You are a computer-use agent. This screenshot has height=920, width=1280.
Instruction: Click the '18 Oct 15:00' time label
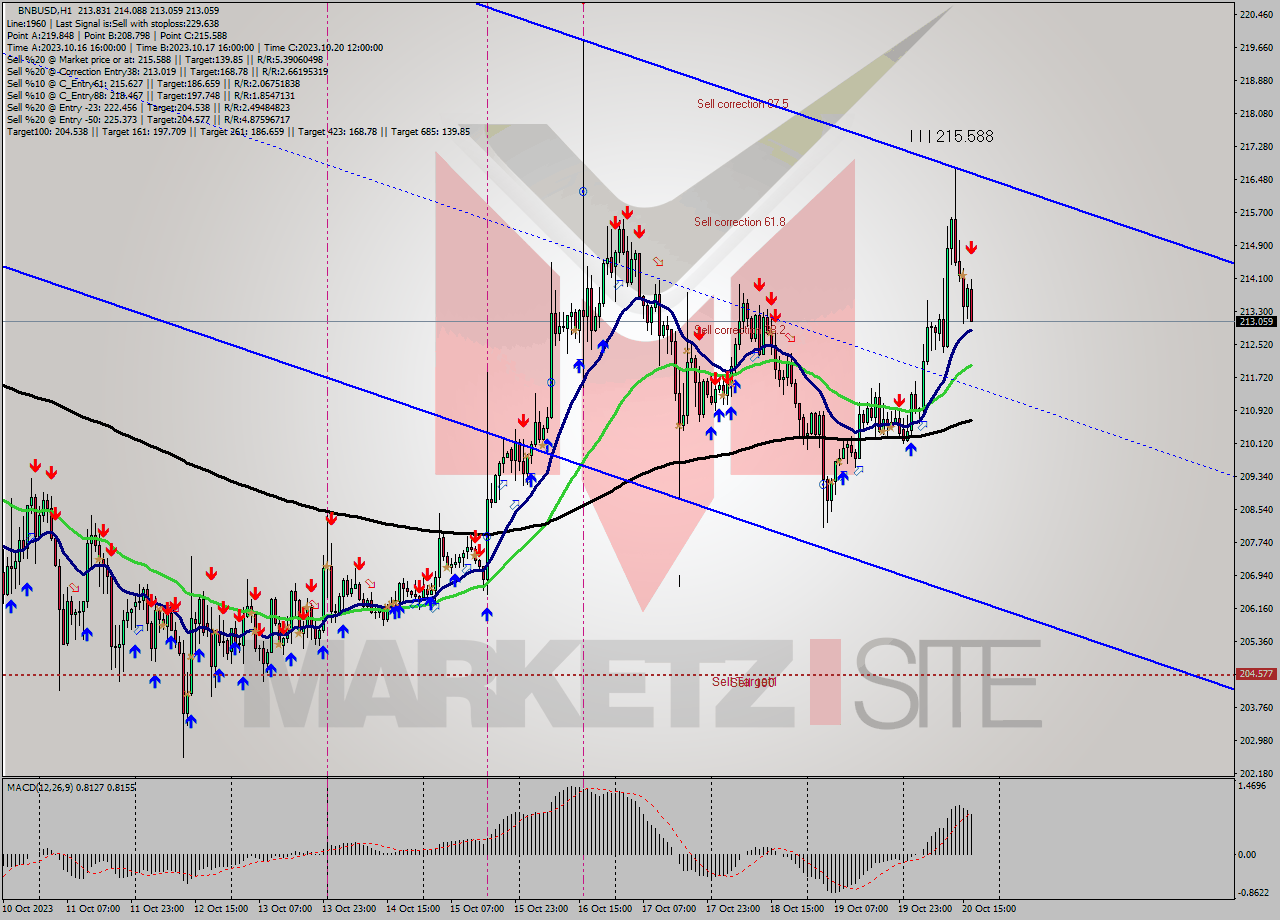(797, 910)
